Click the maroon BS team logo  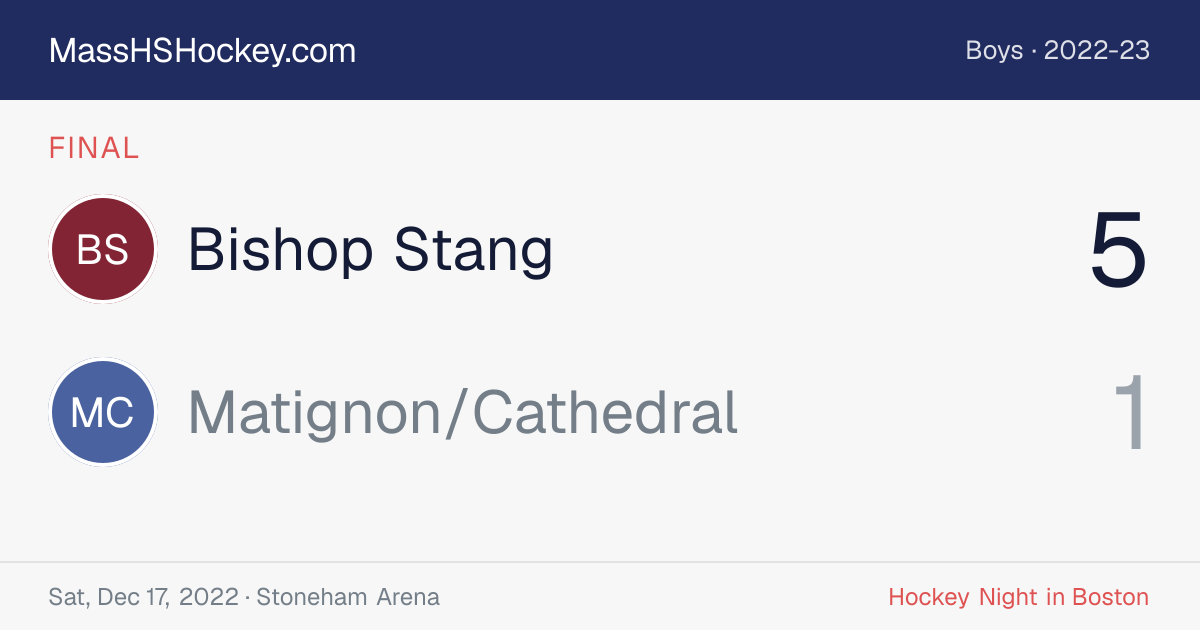coord(103,249)
